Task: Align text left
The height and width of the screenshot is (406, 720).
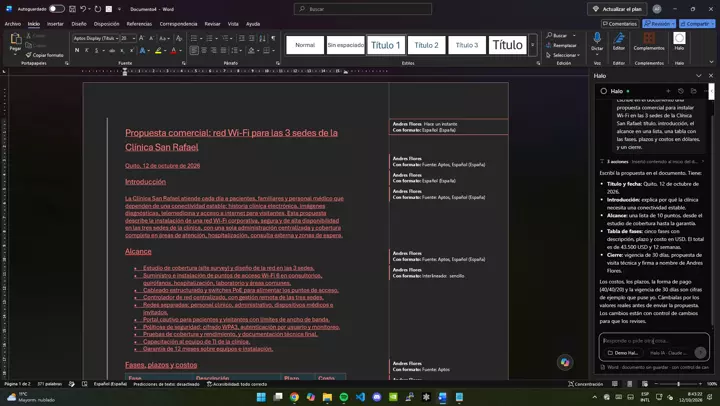Action: 194,51
